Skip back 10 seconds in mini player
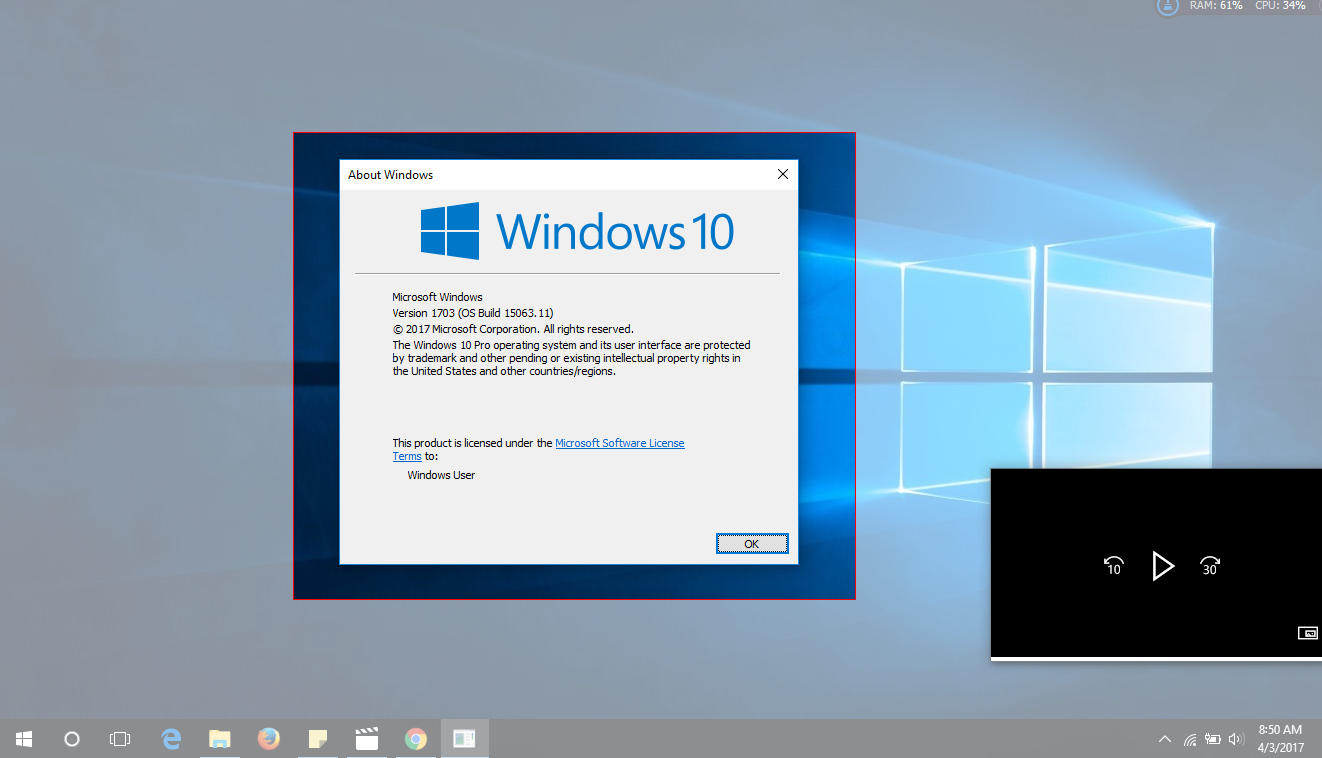The height and width of the screenshot is (758, 1322). tap(1114, 566)
